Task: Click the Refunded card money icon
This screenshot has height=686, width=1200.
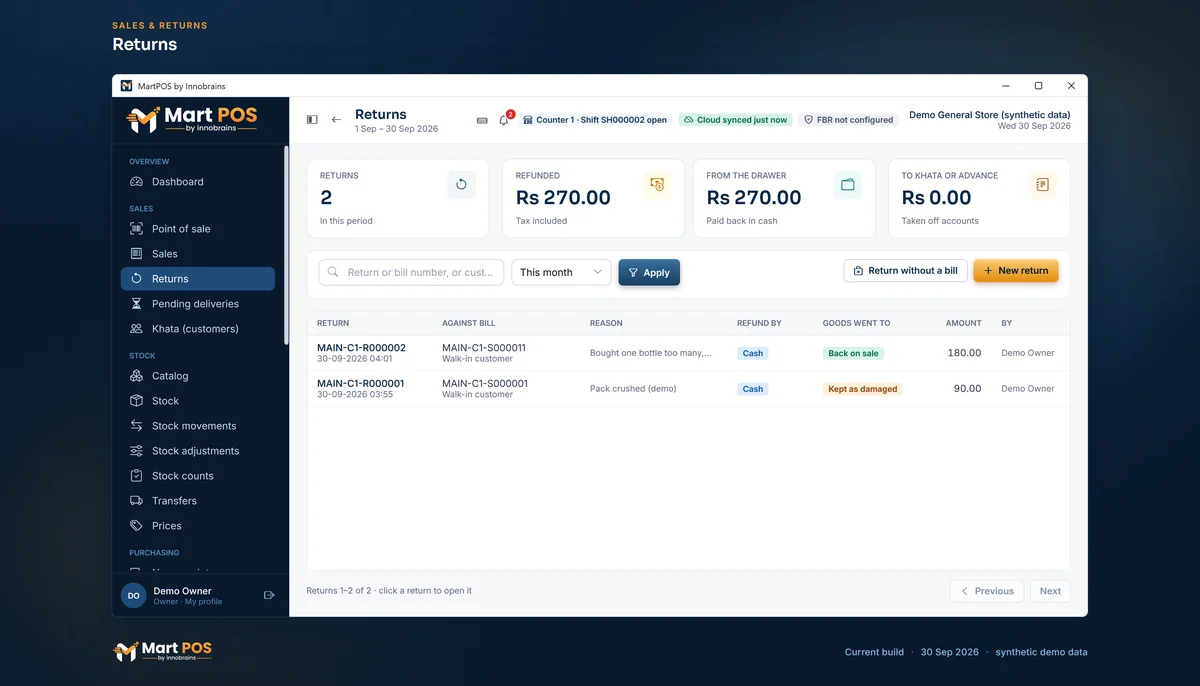Action: [x=657, y=184]
